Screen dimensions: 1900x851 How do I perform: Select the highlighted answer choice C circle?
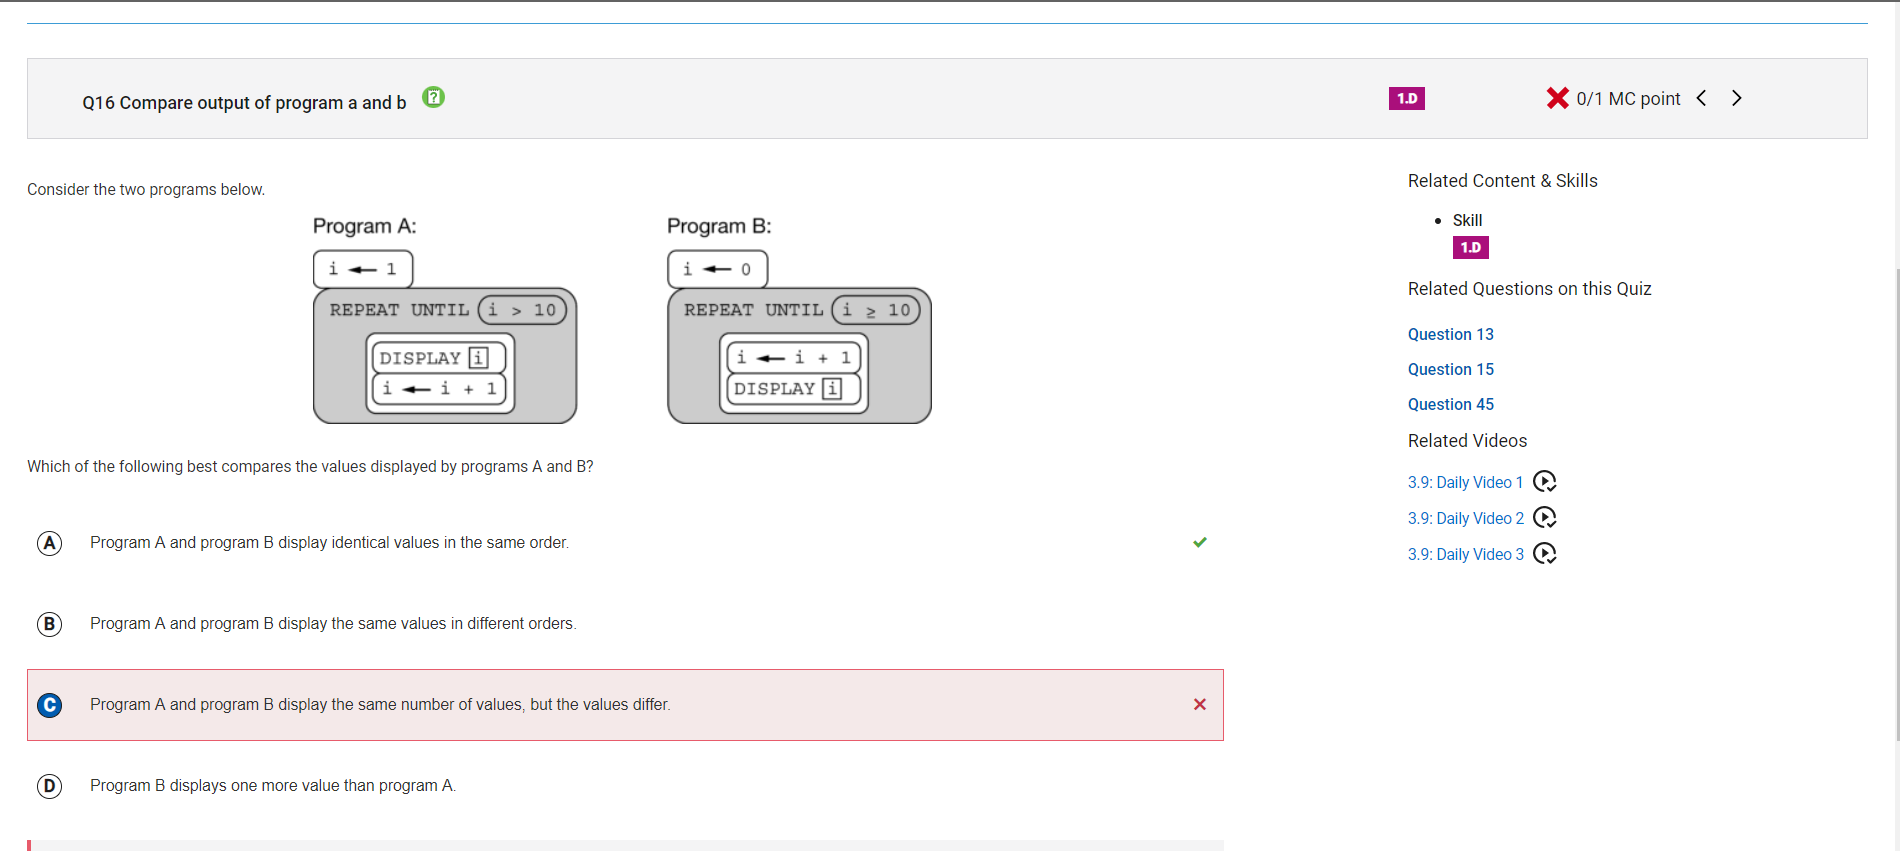pos(49,705)
